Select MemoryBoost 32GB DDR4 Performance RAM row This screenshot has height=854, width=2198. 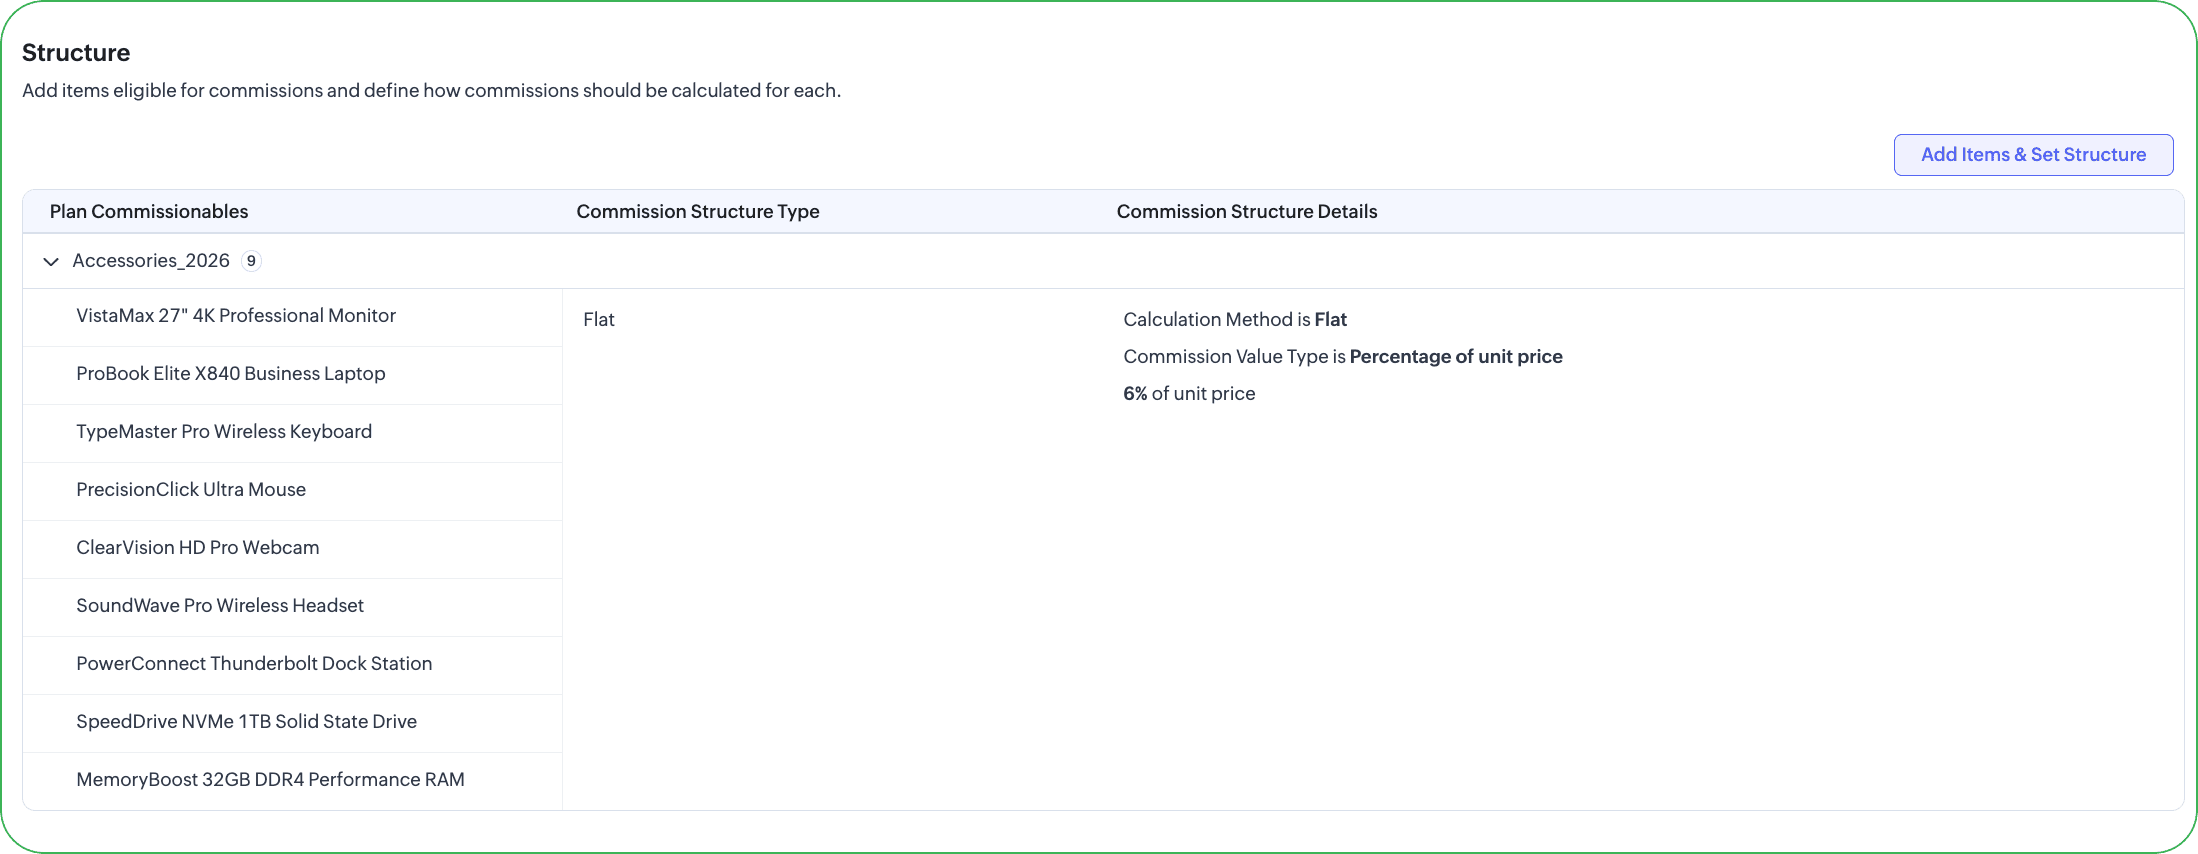[x=293, y=781]
